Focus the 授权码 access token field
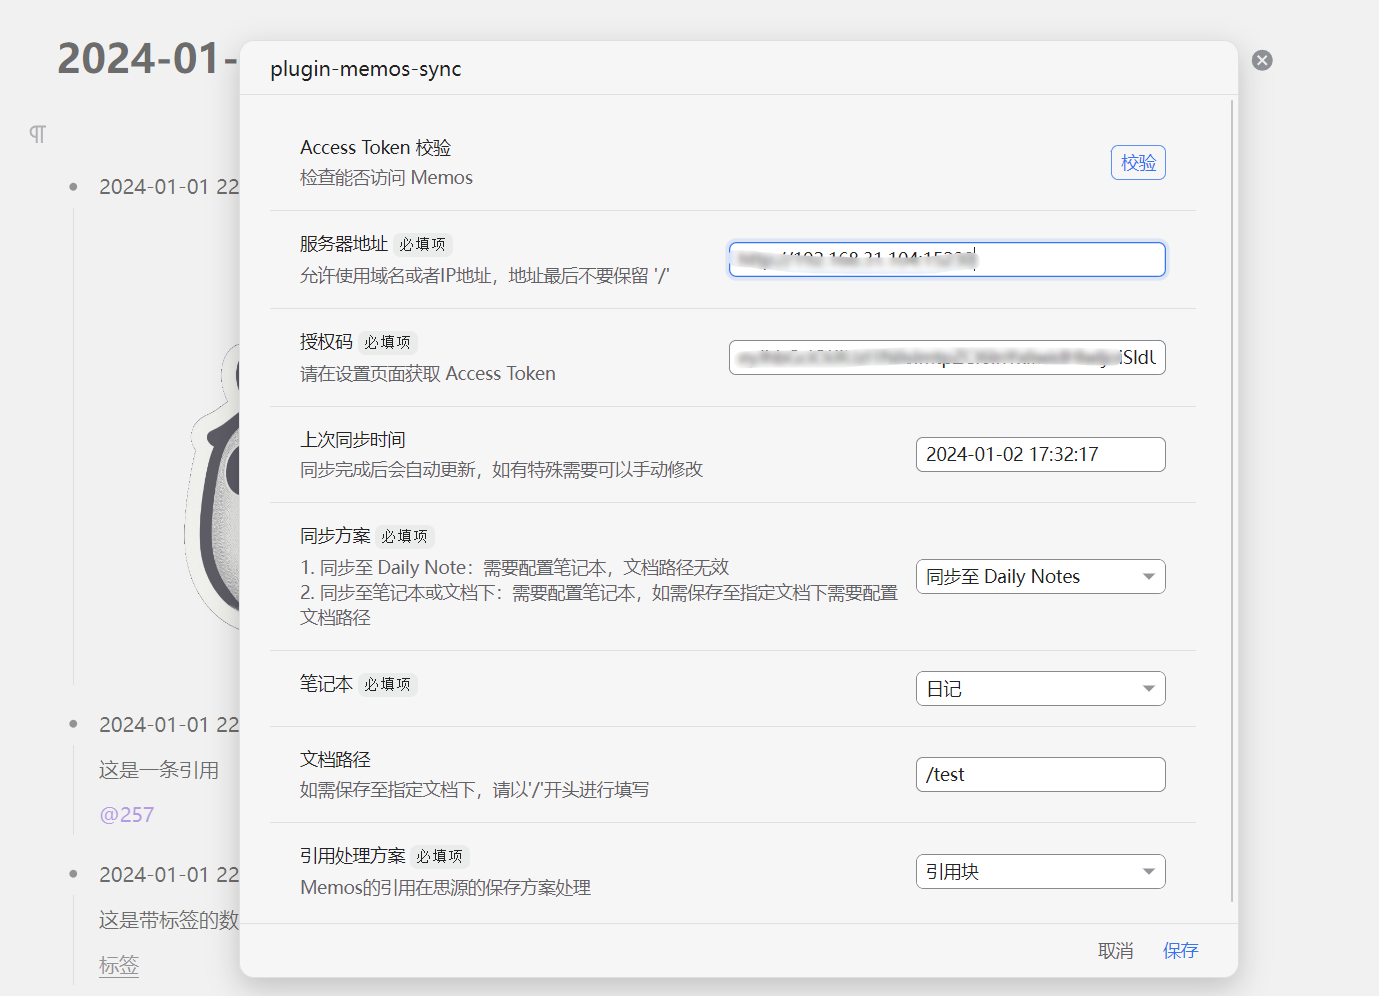This screenshot has width=1379, height=996. (946, 358)
